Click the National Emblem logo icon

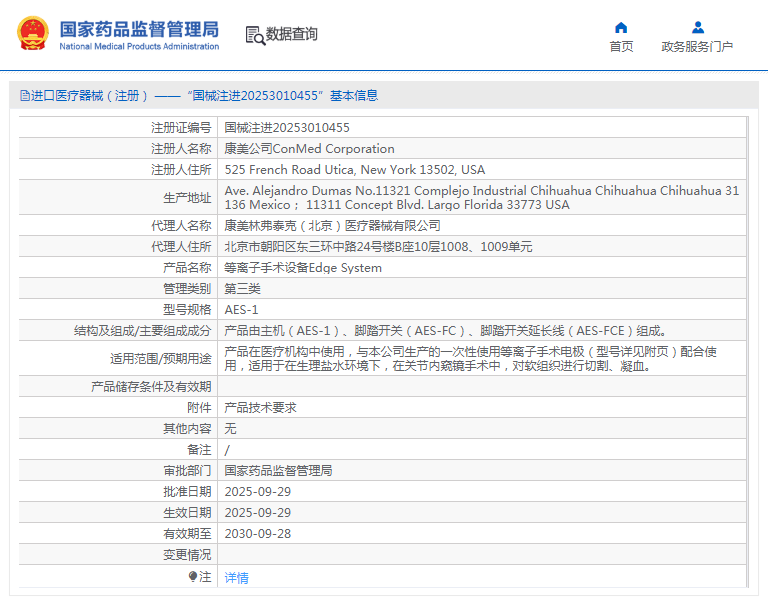click(33, 34)
